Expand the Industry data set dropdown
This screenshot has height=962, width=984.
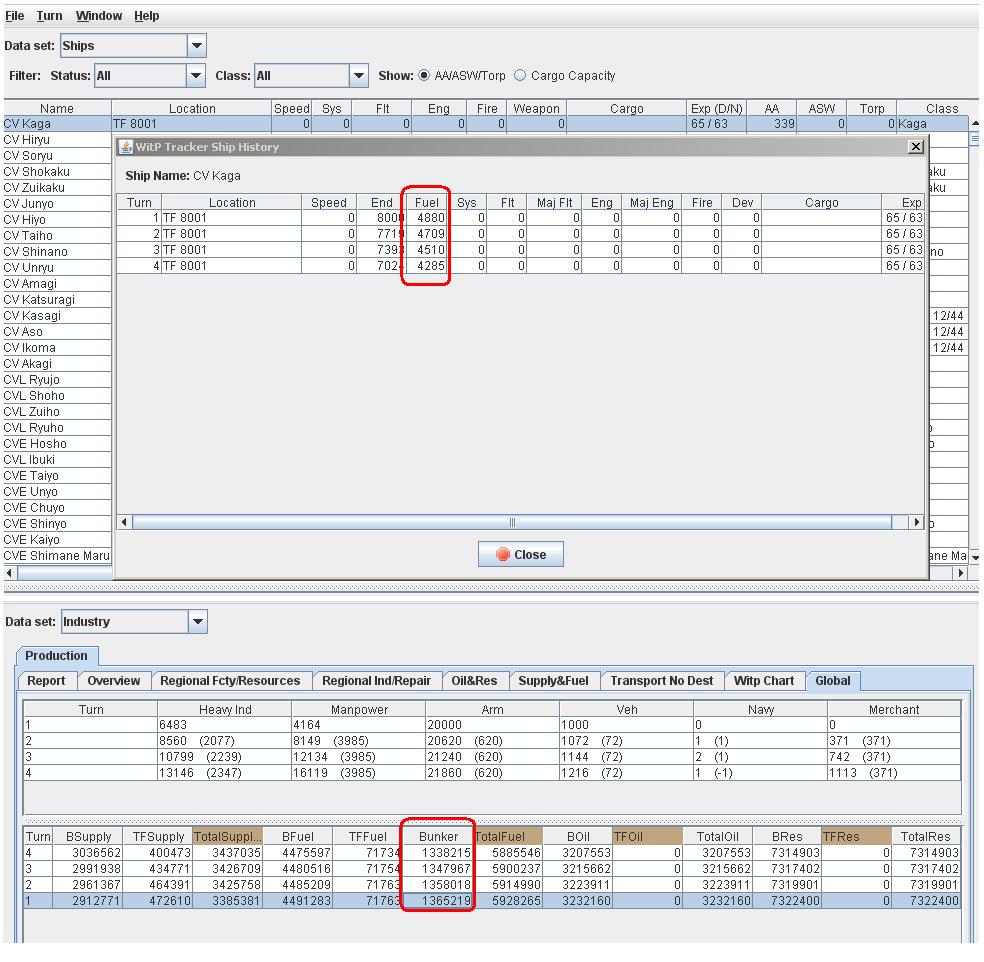click(x=198, y=622)
